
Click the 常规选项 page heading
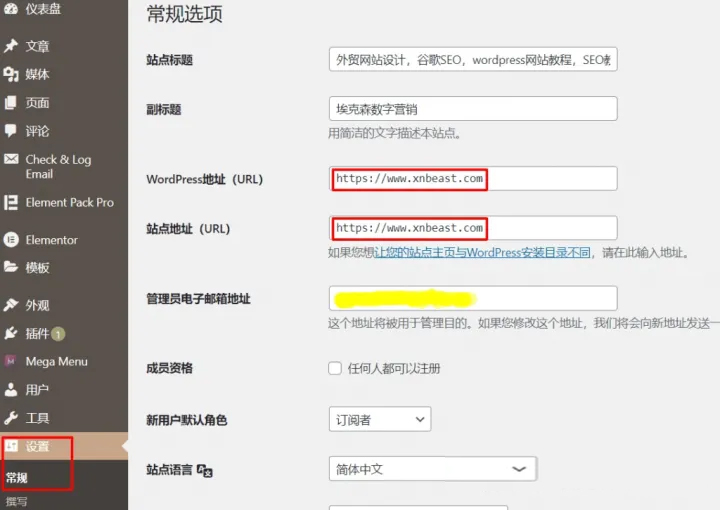(x=185, y=14)
